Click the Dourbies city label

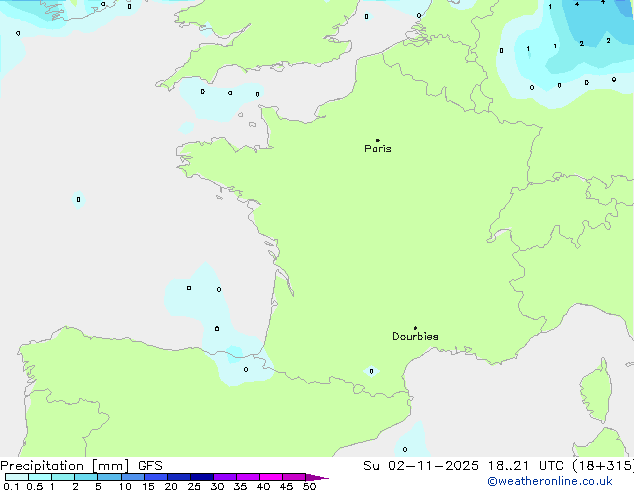coord(415,336)
